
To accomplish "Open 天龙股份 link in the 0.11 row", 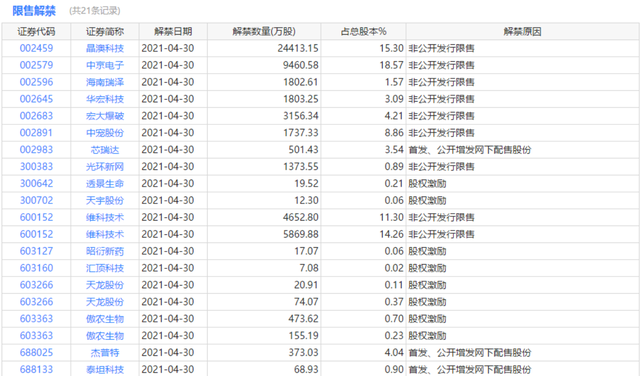I will click(x=105, y=285).
